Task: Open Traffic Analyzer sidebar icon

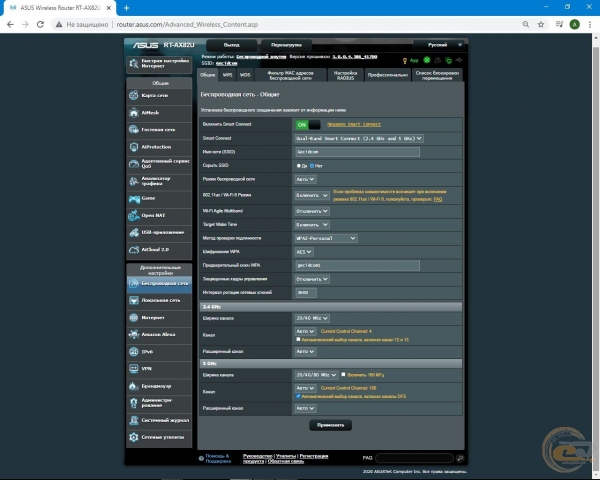Action: click(134, 181)
